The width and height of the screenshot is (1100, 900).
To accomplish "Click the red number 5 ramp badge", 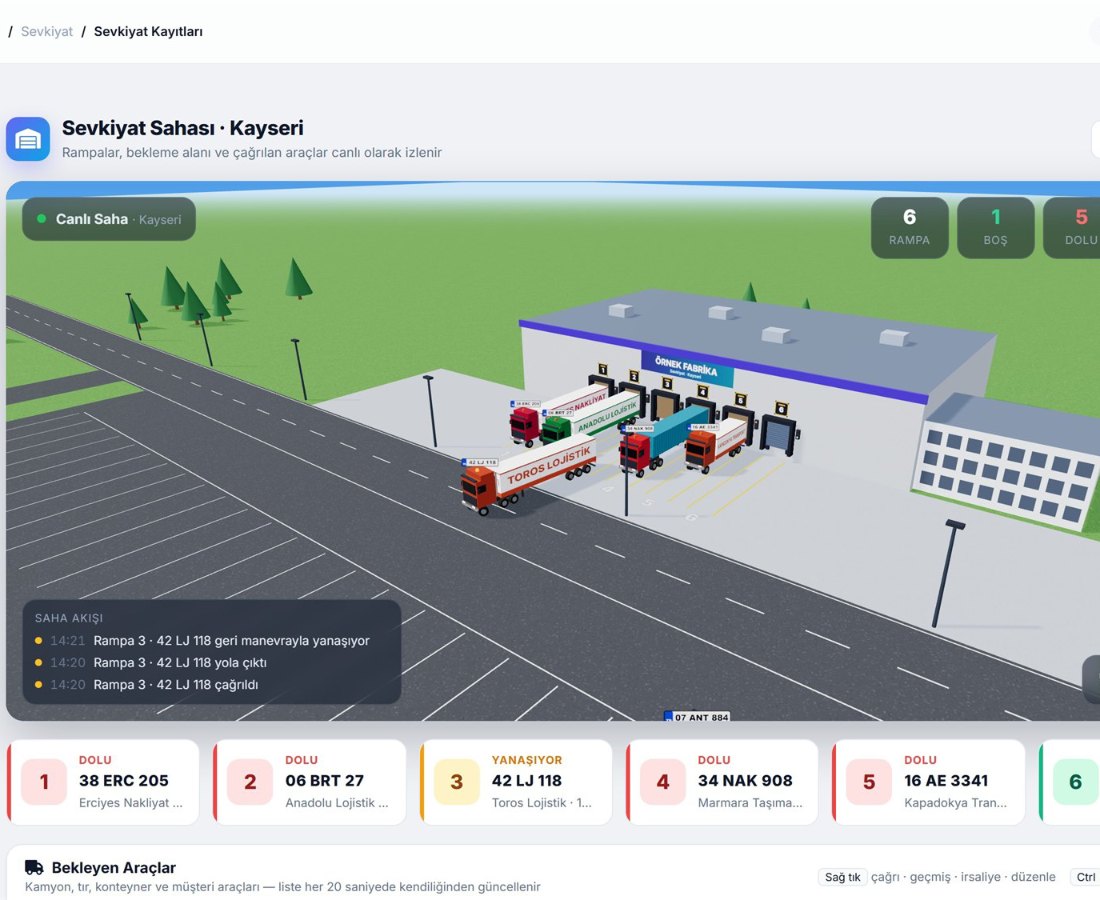I will [869, 781].
